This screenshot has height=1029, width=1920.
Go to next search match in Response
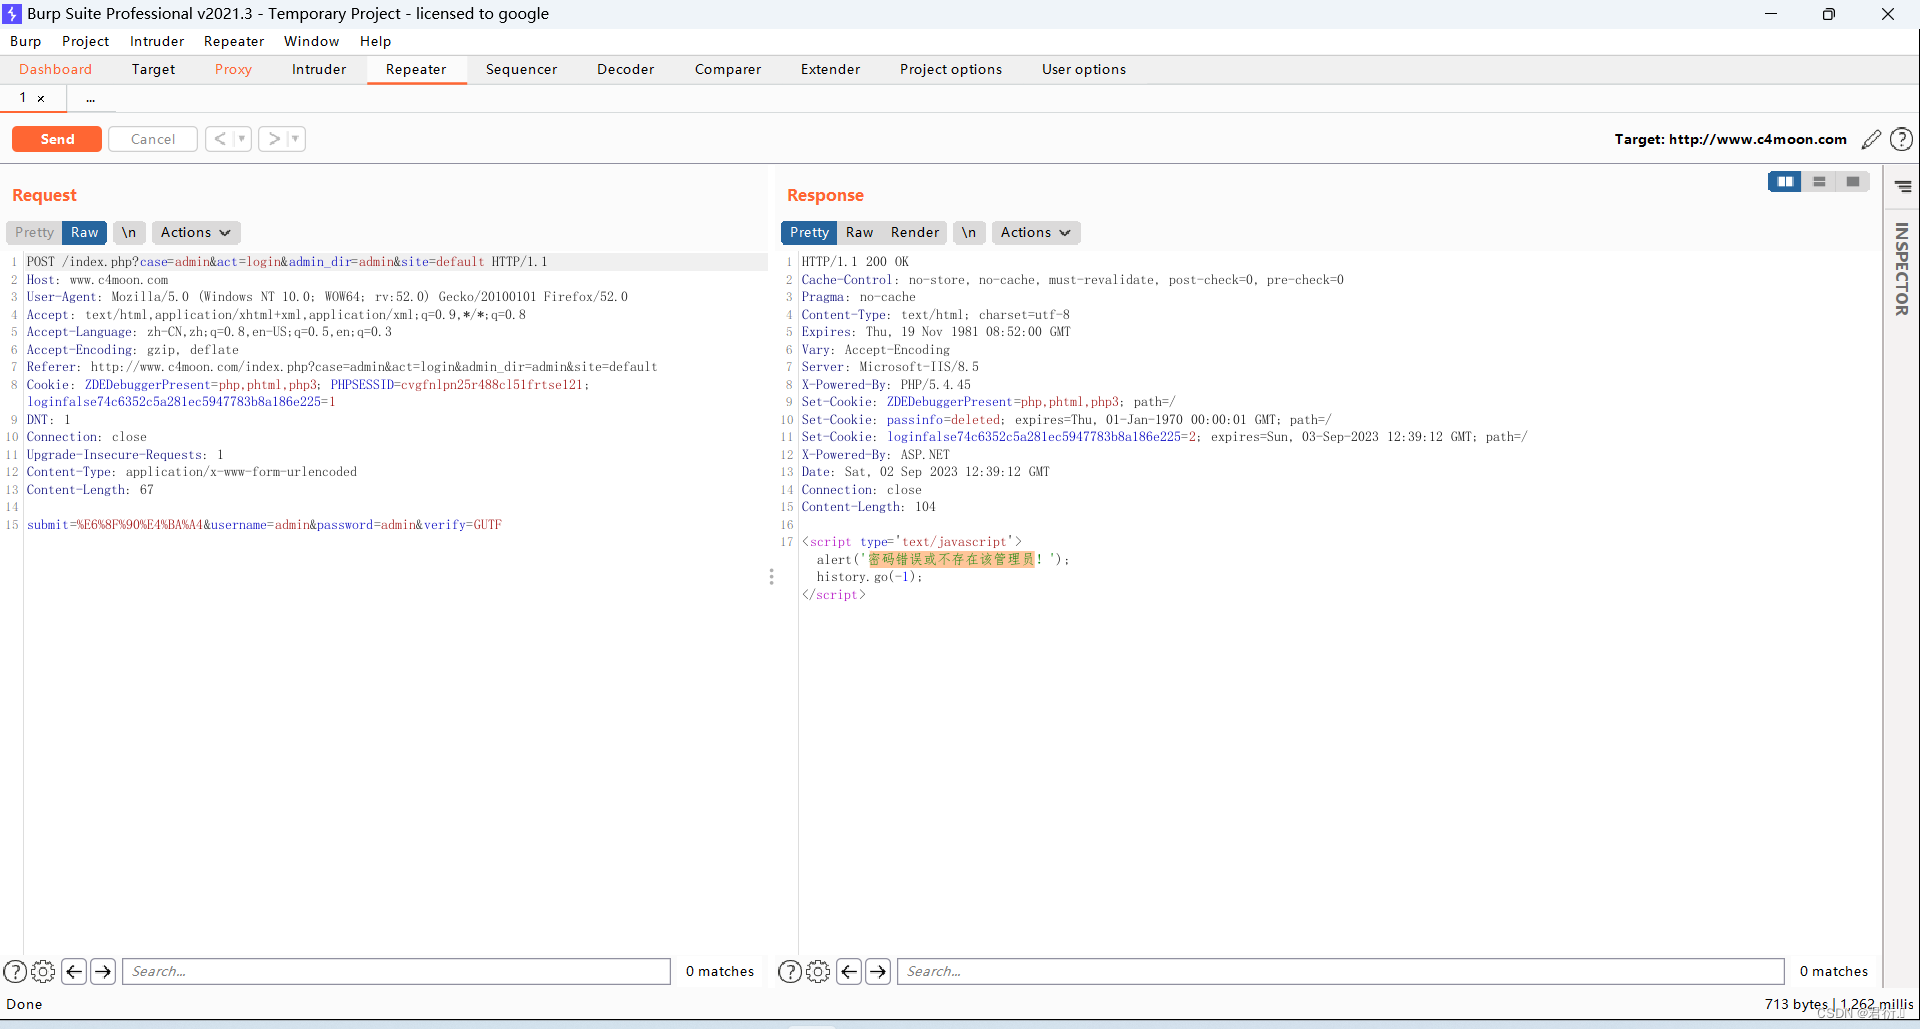[x=878, y=971]
